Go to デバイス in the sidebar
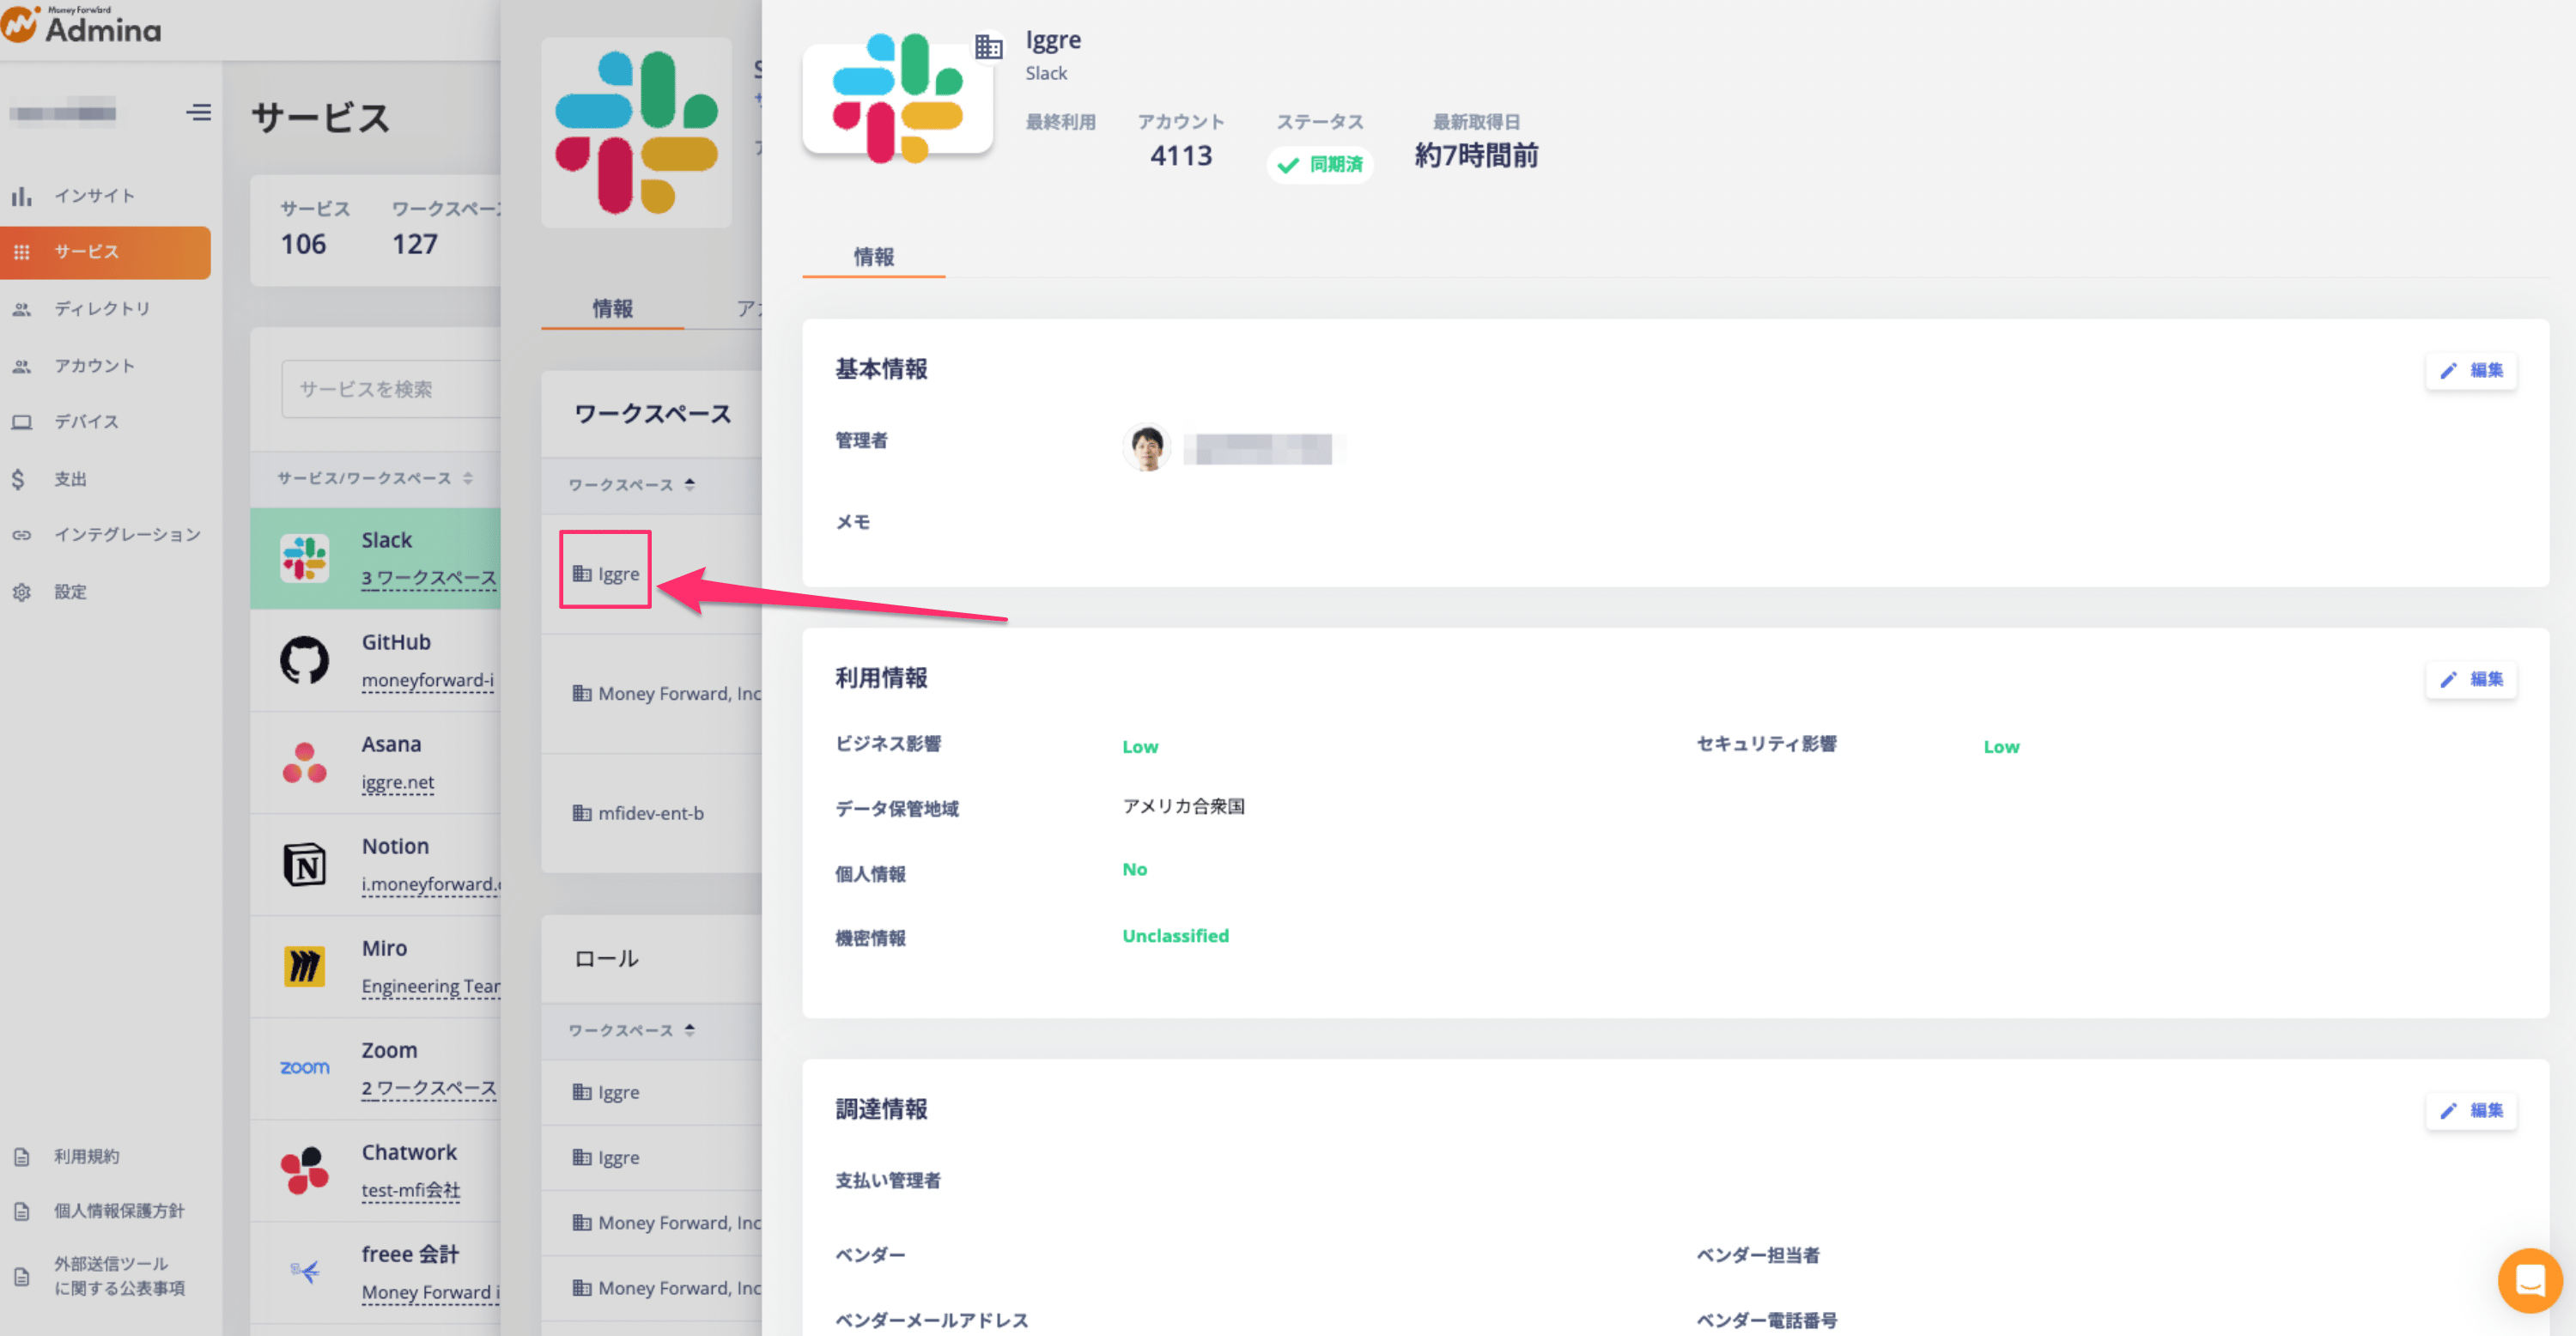This screenshot has width=2576, height=1336. tap(86, 422)
